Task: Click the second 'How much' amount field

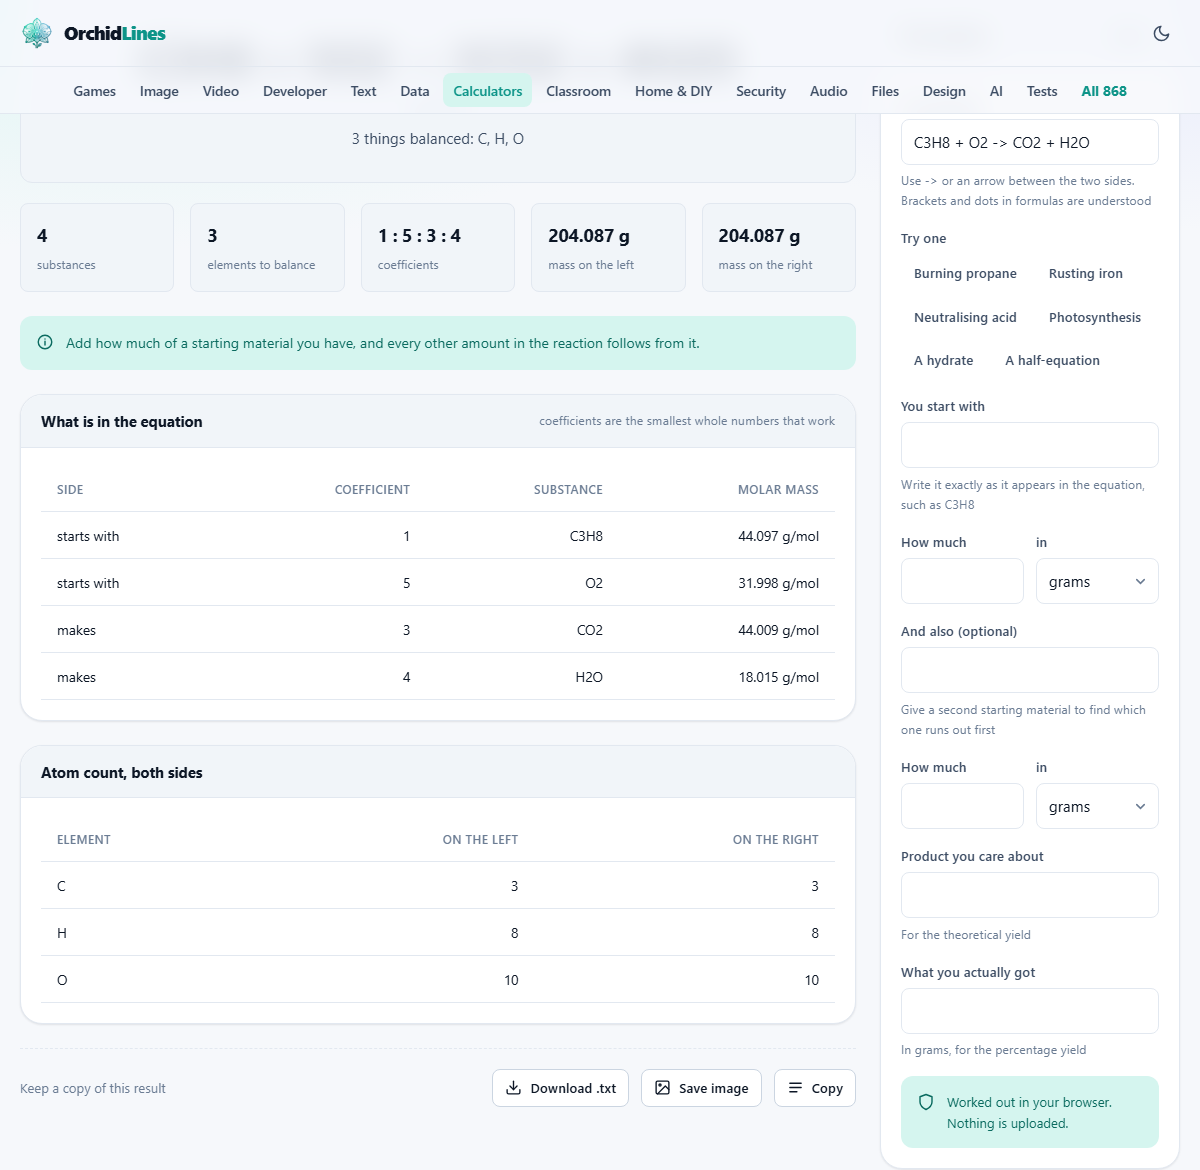Action: pos(962,806)
